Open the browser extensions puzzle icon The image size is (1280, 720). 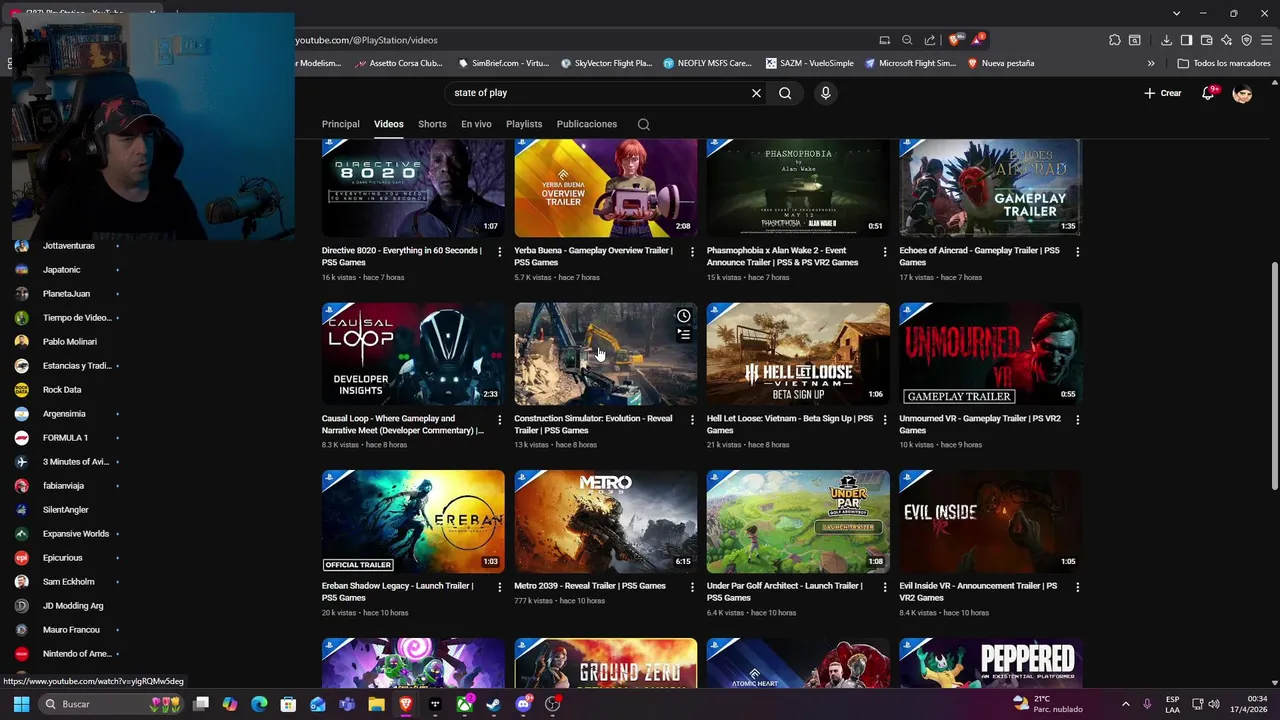pyautogui.click(x=1115, y=40)
